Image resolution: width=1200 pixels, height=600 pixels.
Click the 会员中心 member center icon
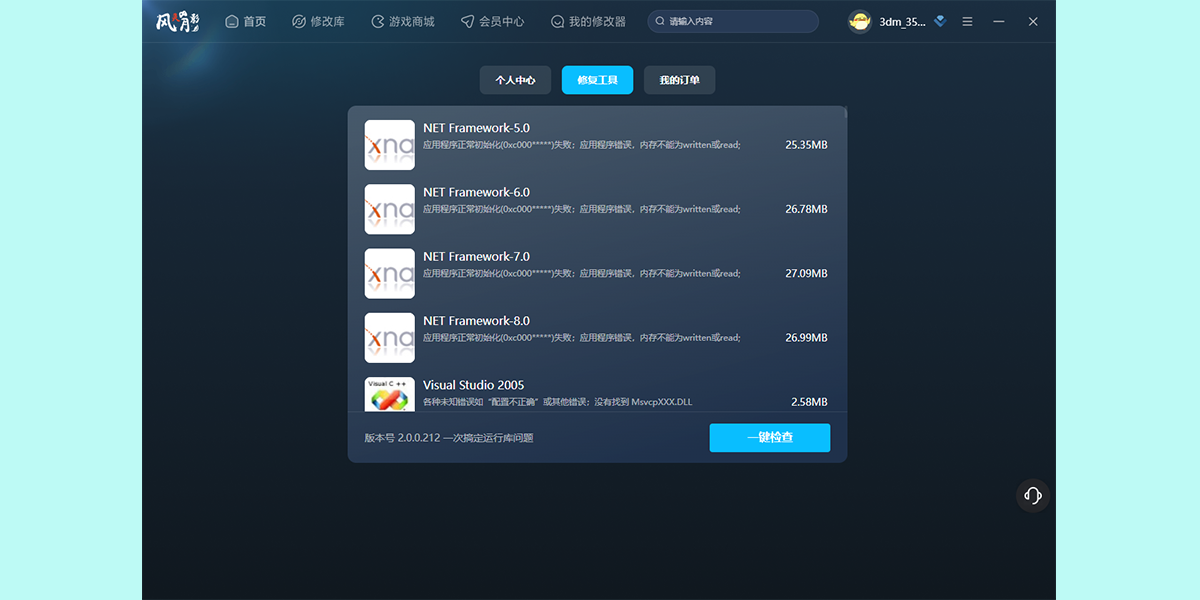tap(466, 20)
